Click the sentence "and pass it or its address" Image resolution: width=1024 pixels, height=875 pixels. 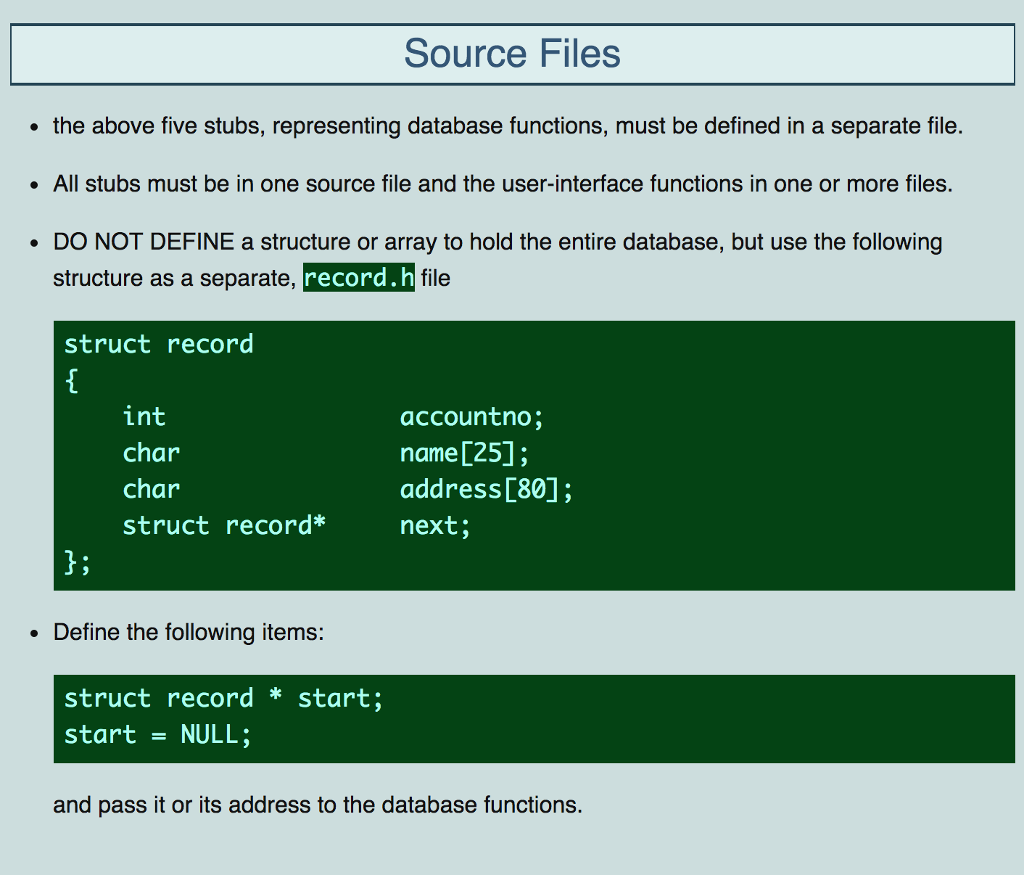coord(317,805)
